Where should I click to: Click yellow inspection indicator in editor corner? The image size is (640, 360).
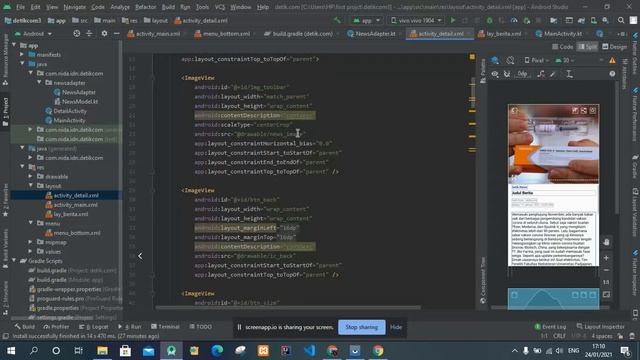pos(472,57)
